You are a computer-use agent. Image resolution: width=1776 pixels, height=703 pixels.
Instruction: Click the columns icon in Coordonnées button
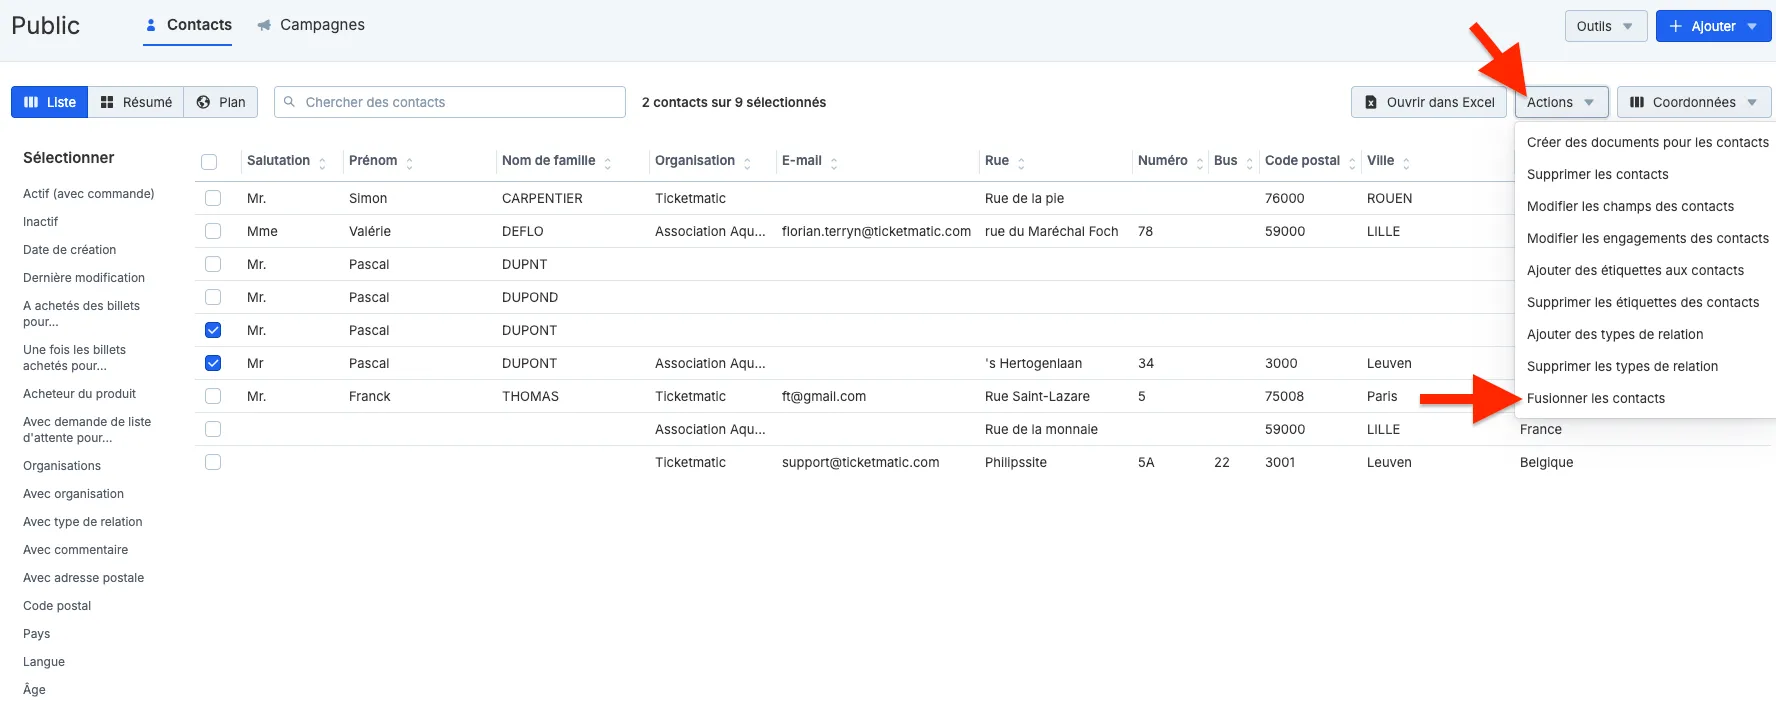1637,102
